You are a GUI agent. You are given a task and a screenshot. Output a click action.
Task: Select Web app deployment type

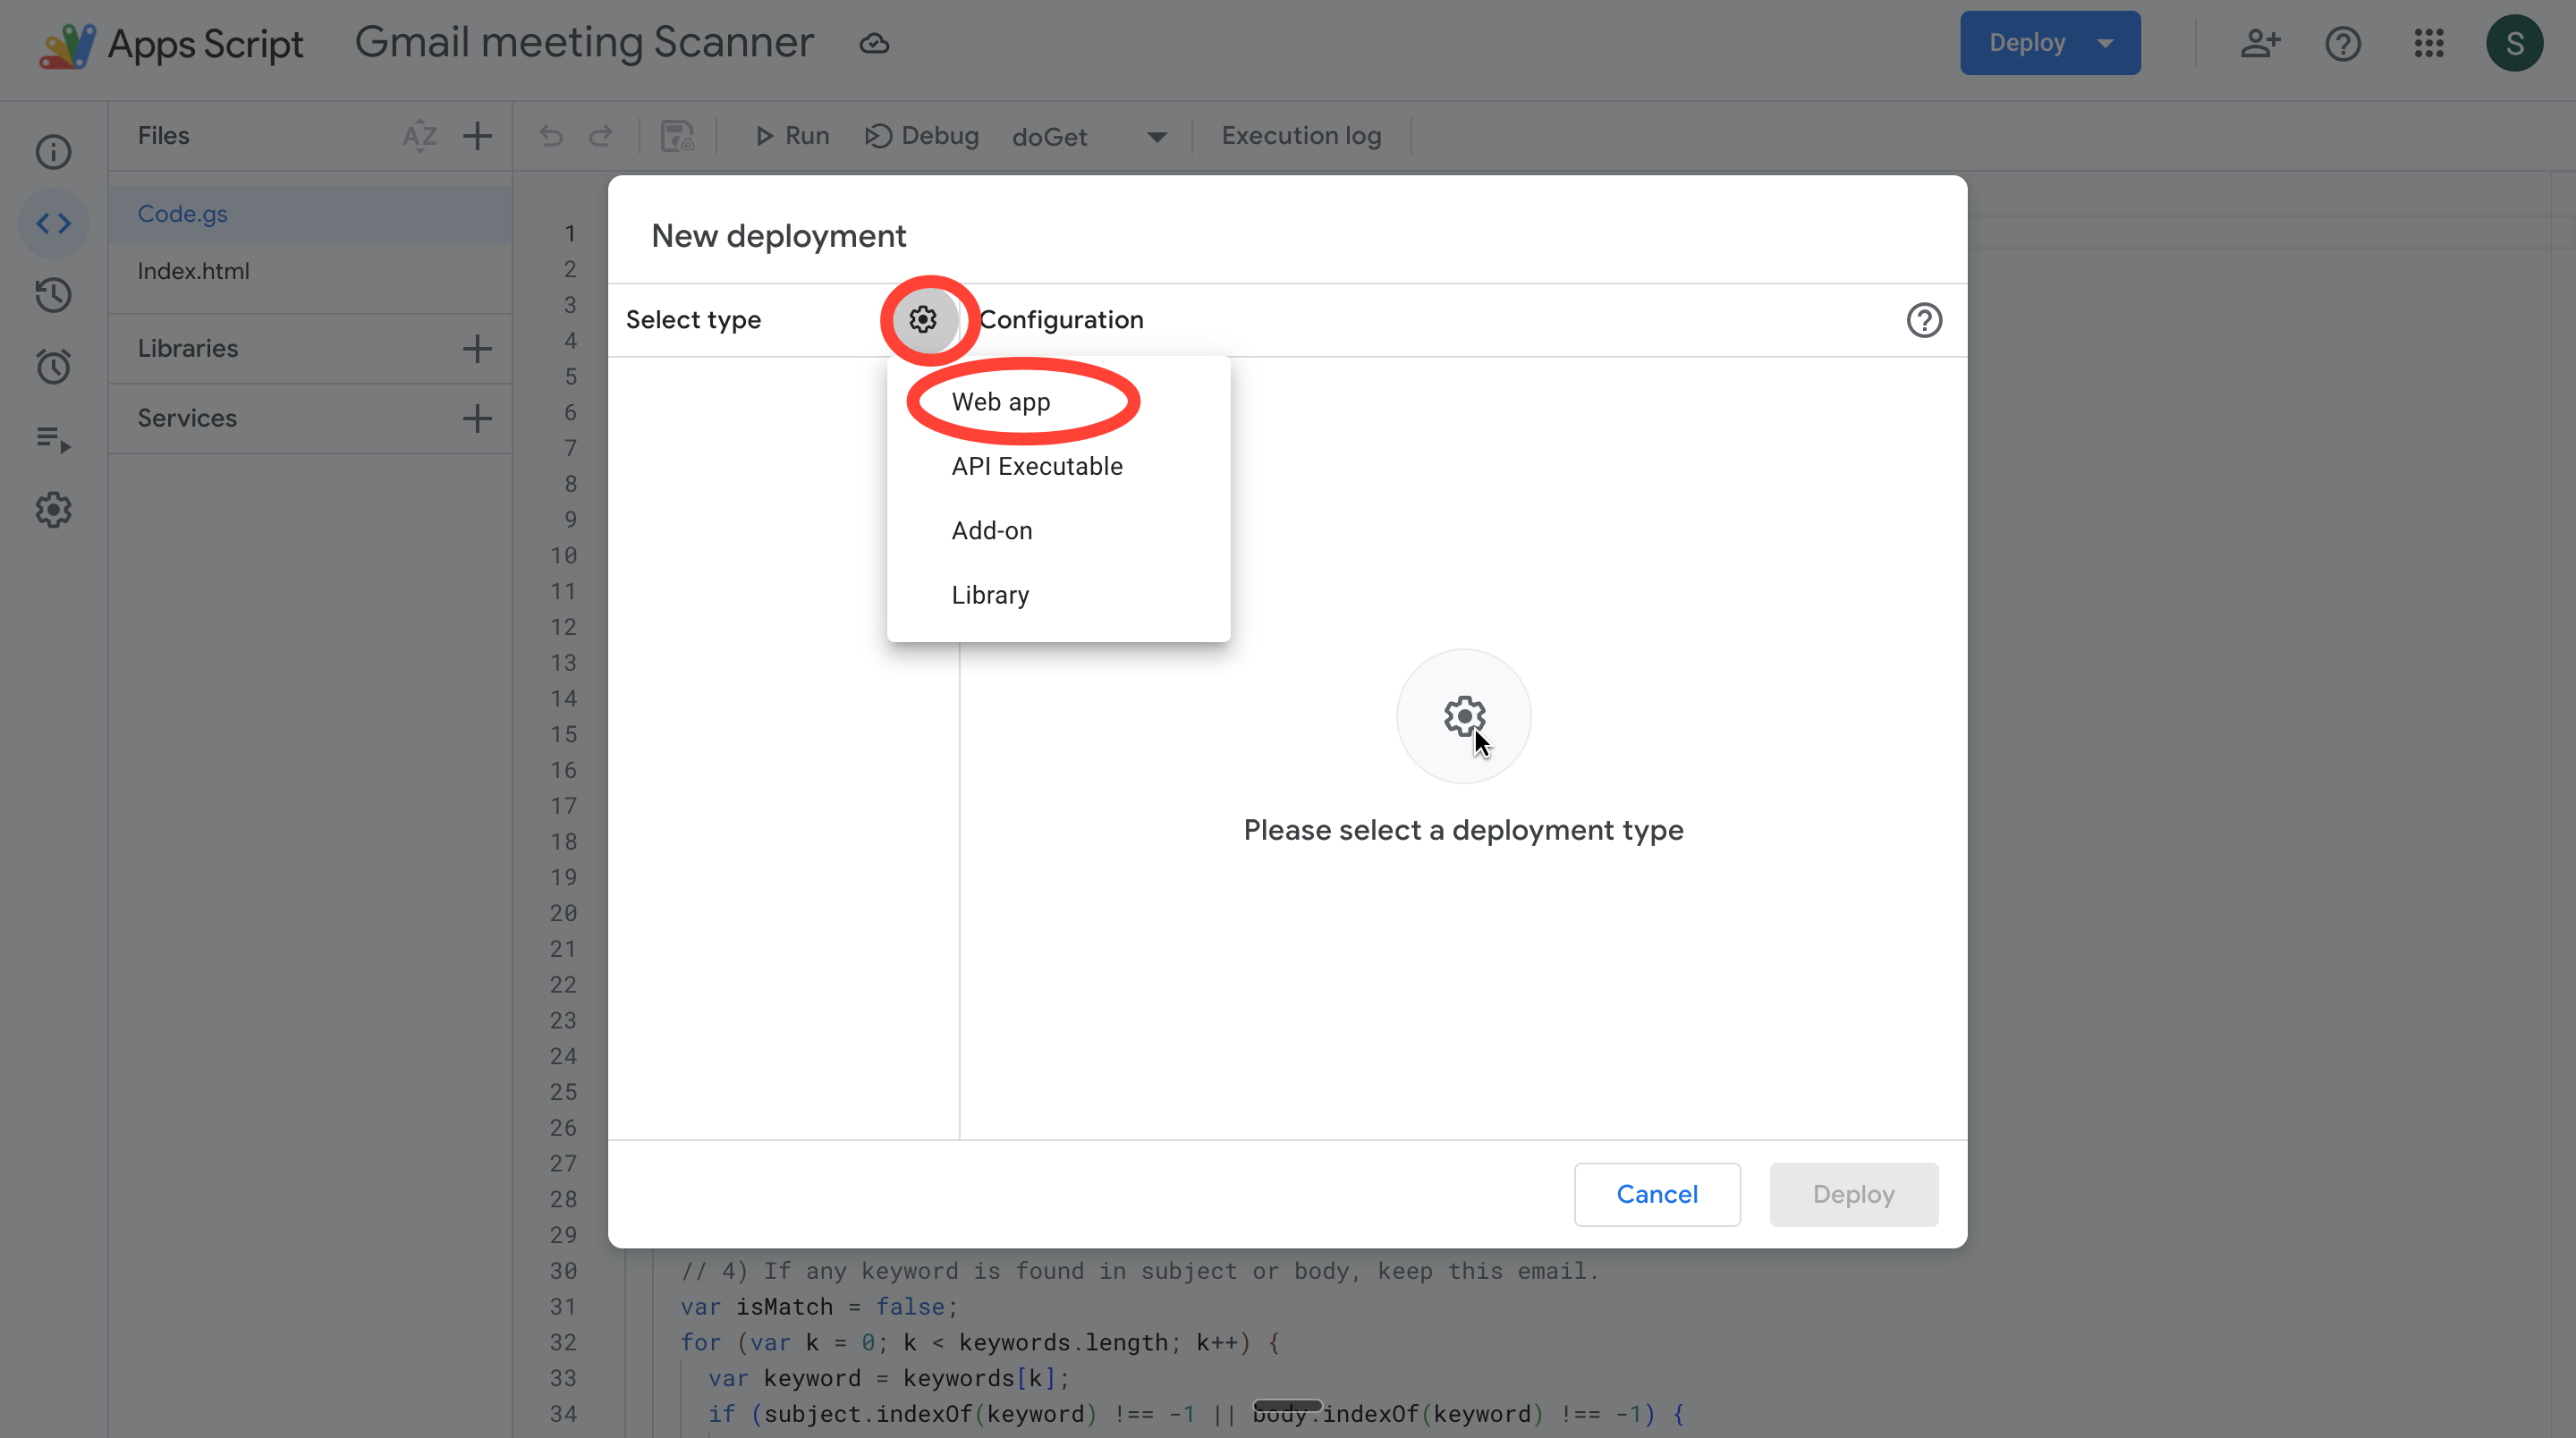pos(1001,402)
